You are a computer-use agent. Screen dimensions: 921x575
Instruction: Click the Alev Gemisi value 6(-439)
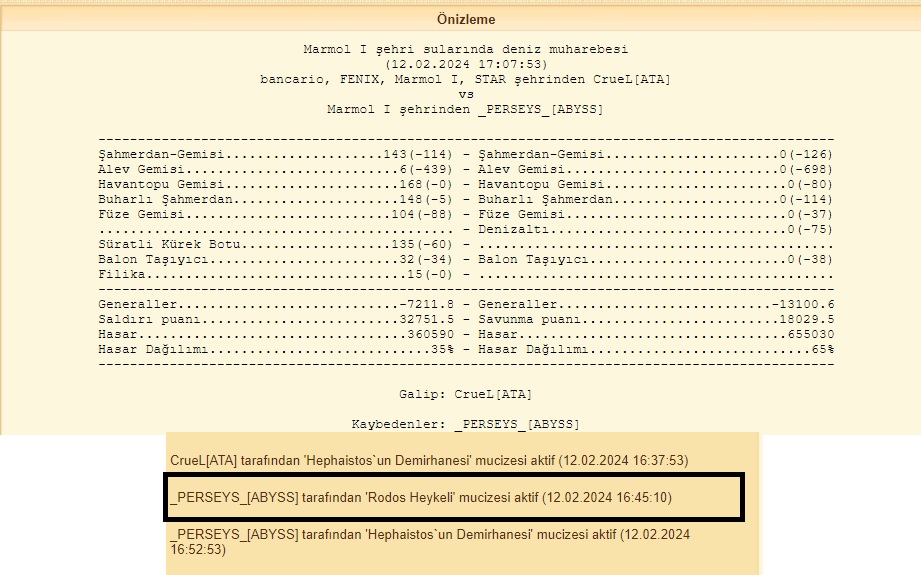coord(426,169)
